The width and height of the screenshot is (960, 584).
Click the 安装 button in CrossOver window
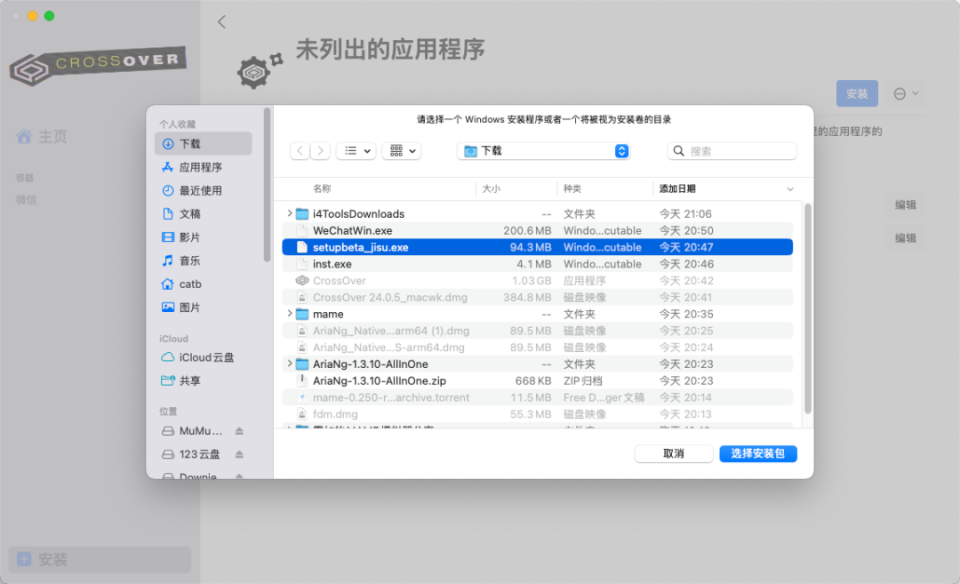coord(857,94)
